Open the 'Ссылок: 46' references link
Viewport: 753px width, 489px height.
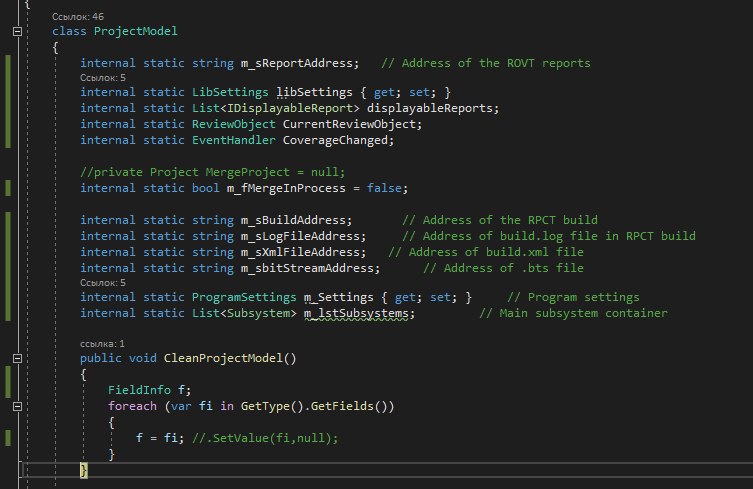78,16
